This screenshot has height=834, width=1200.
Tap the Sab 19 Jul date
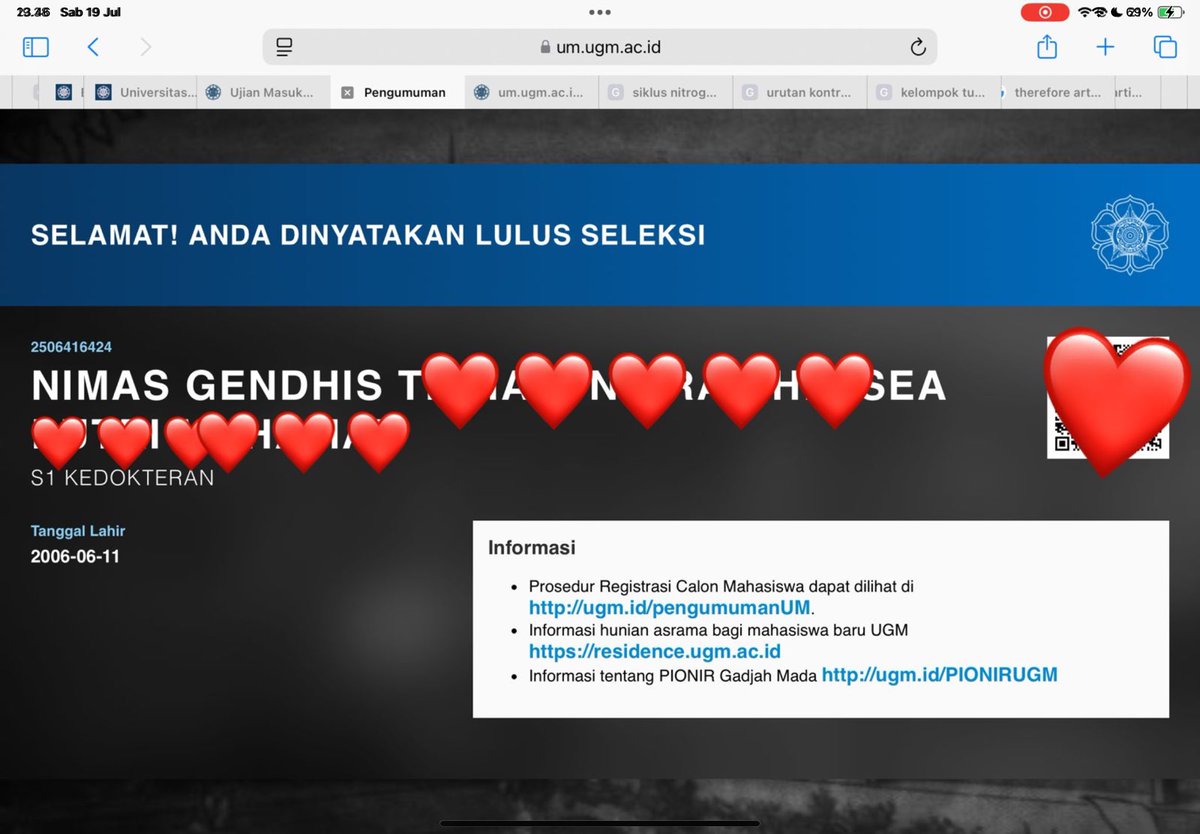(x=90, y=12)
